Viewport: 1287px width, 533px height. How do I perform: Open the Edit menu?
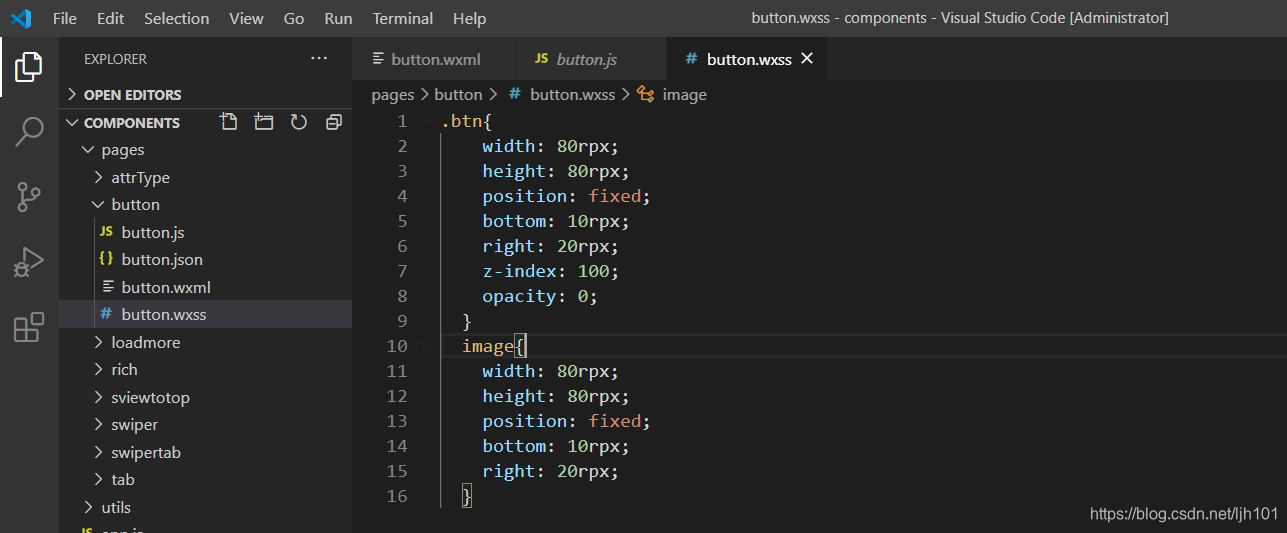point(111,18)
